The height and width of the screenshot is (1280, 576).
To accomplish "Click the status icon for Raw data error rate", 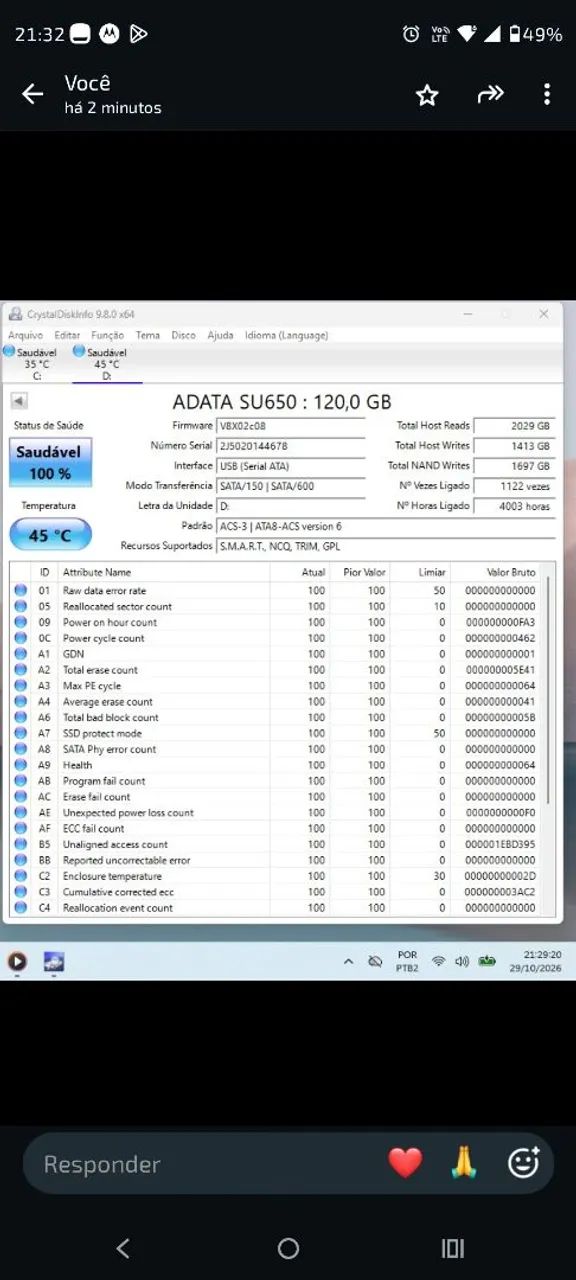I will pos(20,591).
